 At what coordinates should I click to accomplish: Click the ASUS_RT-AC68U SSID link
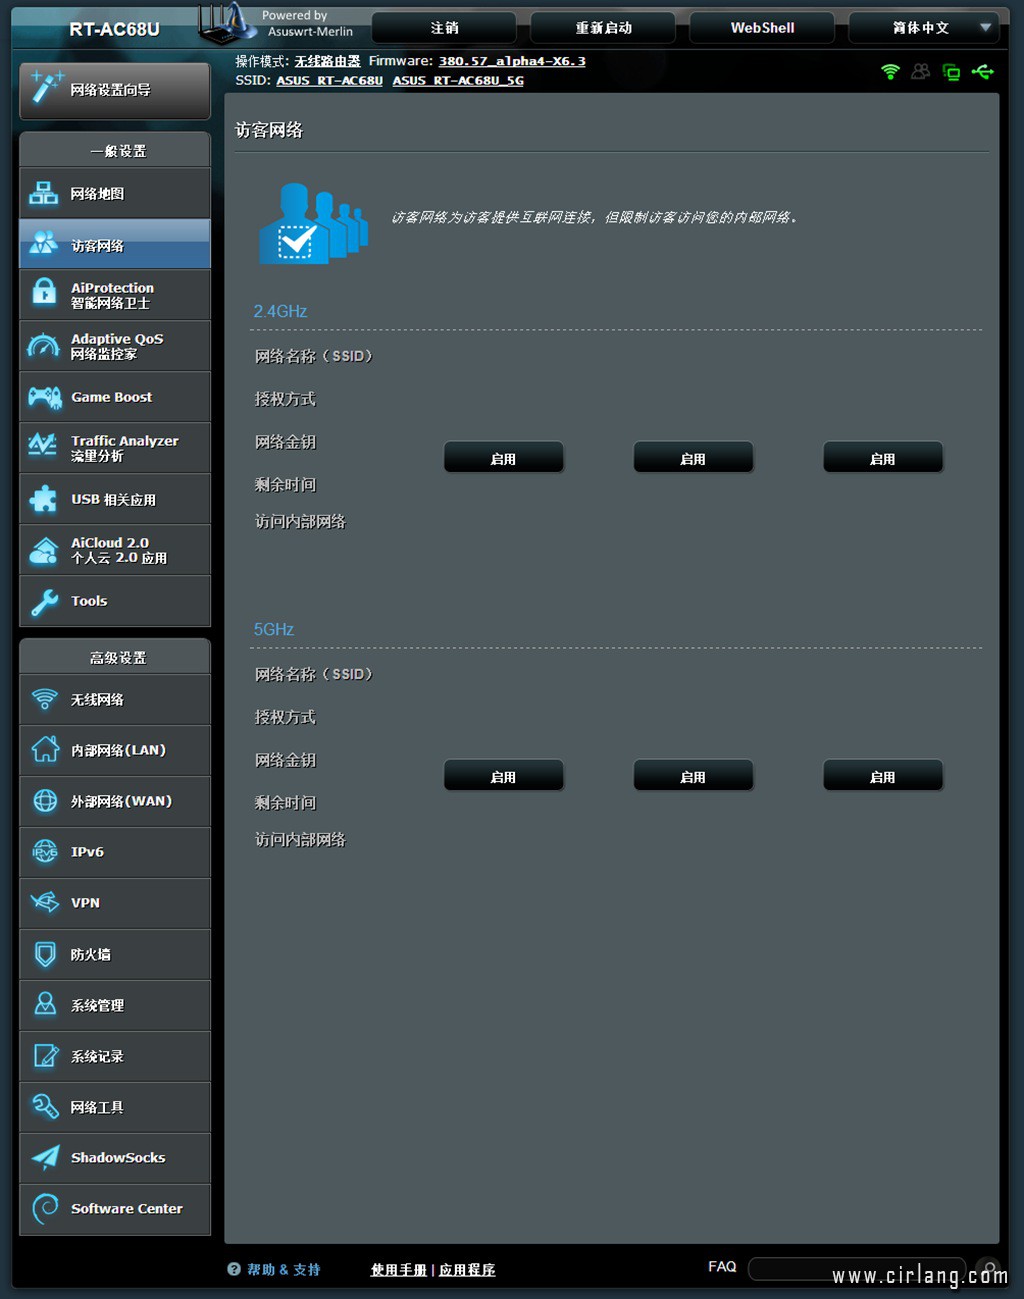click(x=330, y=80)
